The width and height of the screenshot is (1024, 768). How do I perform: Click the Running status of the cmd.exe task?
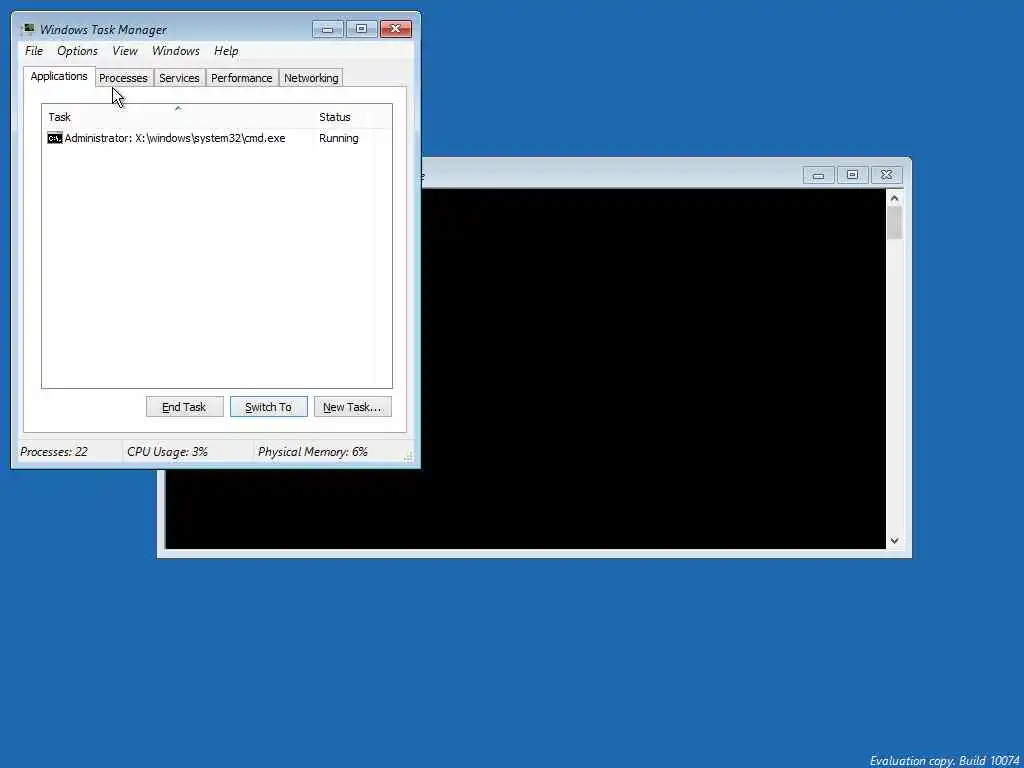point(338,138)
